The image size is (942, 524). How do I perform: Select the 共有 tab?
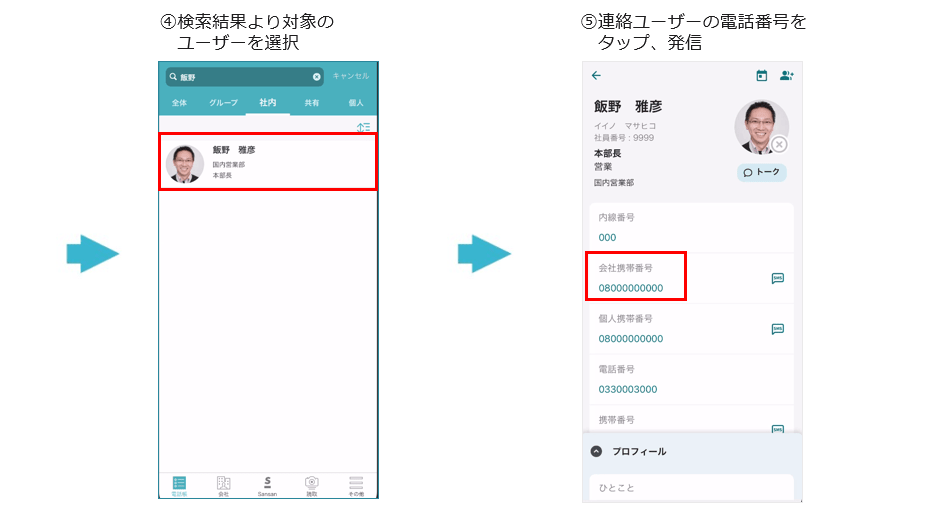312,103
